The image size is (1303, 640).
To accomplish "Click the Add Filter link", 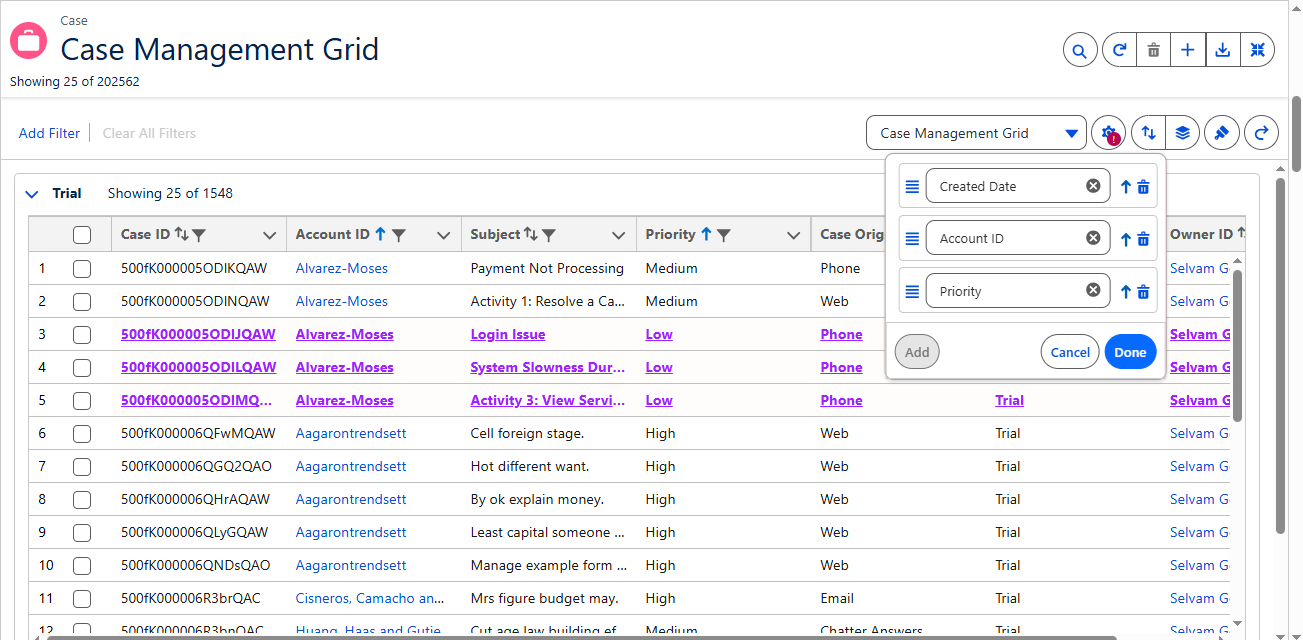I will [49, 133].
